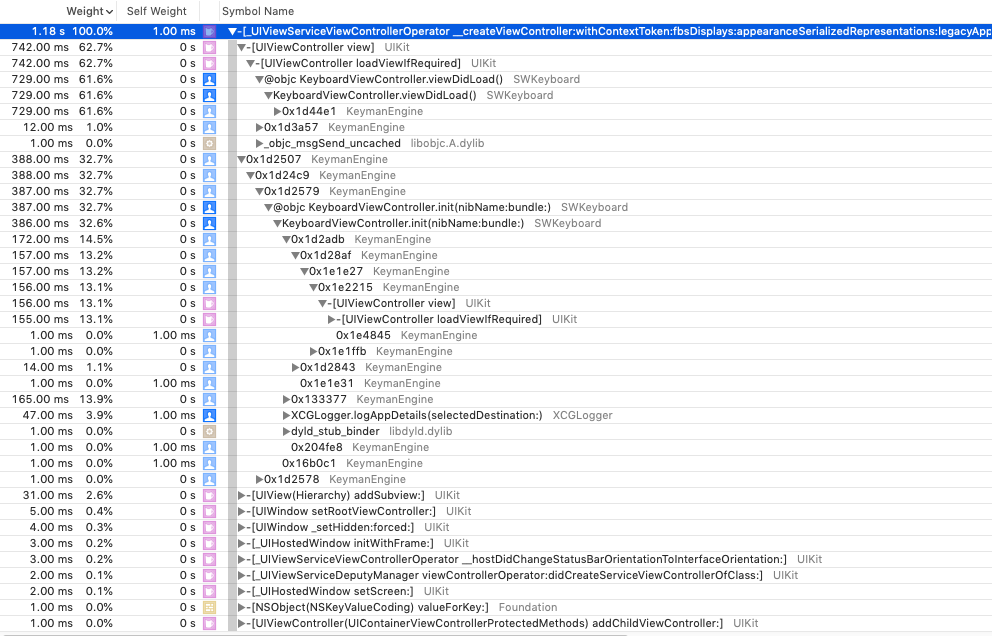Select the 0x204fe8 KeymanEngine row
This screenshot has width=992, height=636.
[x=496, y=447]
